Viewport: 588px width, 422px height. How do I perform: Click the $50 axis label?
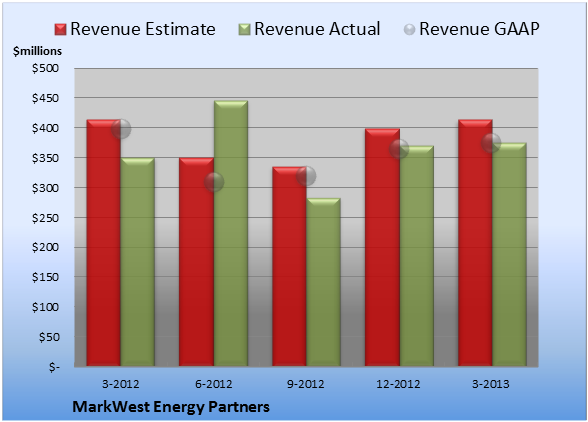tap(49, 337)
